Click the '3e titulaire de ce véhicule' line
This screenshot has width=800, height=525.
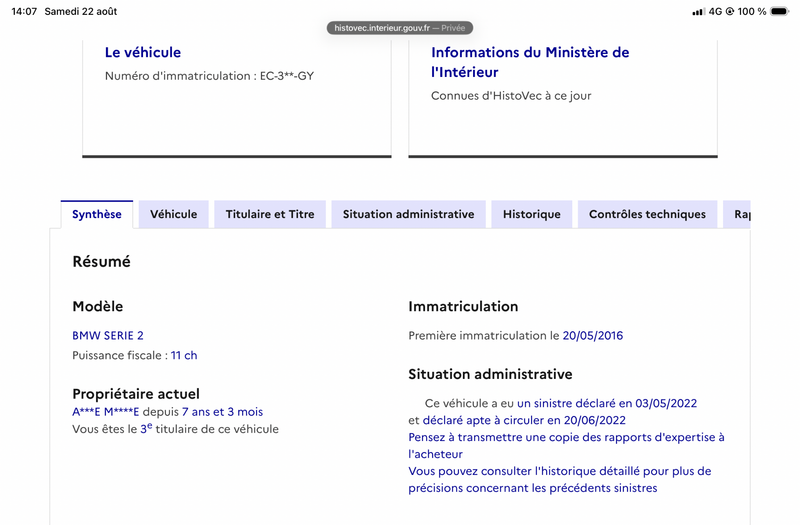tap(176, 429)
